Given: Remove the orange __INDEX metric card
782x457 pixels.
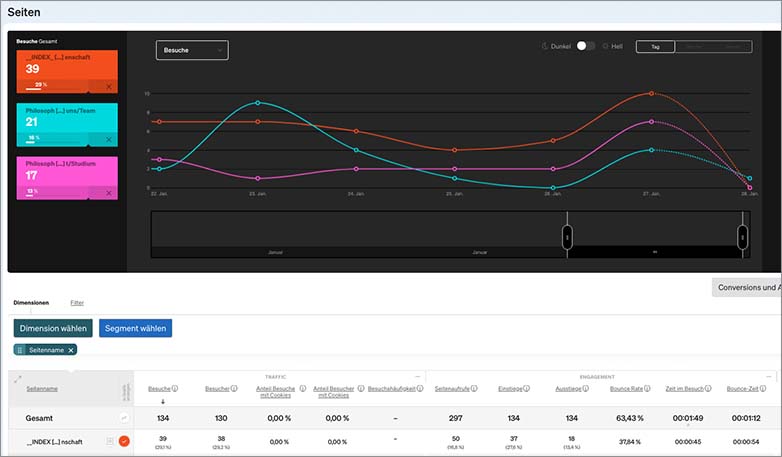Looking at the screenshot, I should coord(109,86).
